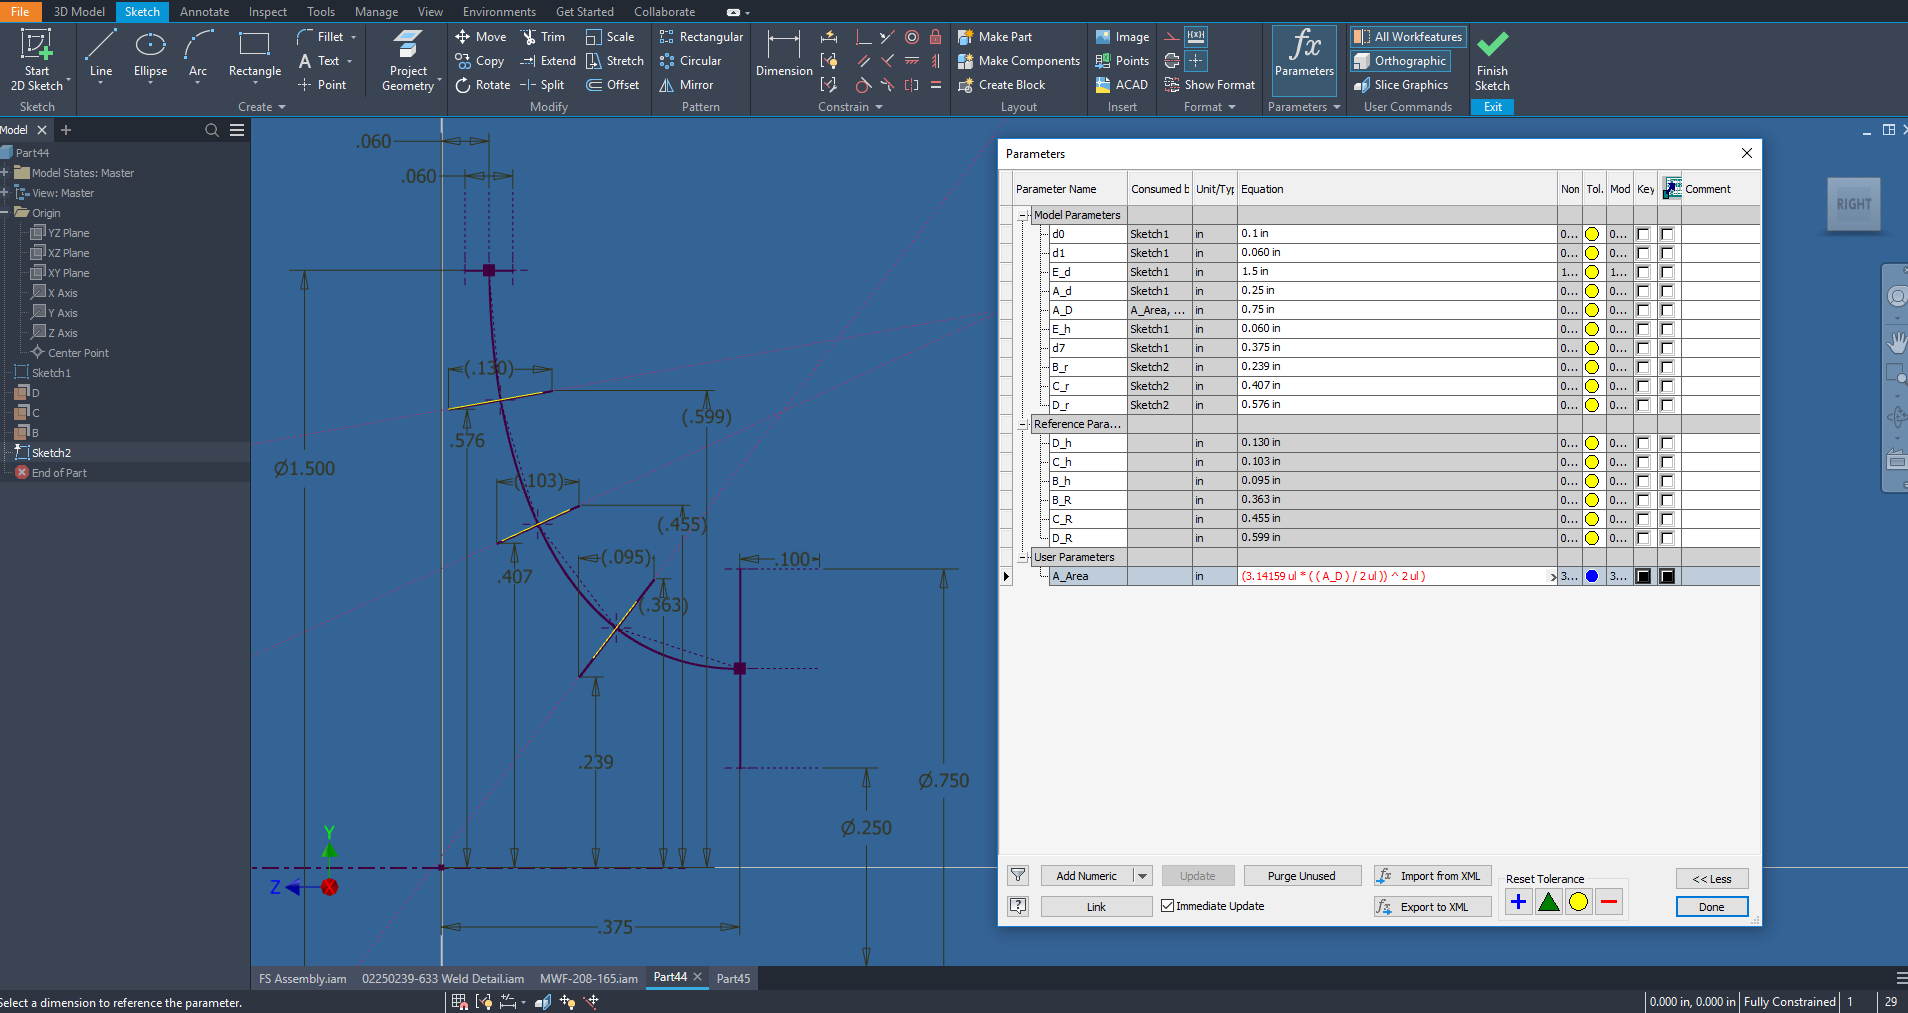Click the blue plus tolerance reset icon
The width and height of the screenshot is (1908, 1013).
point(1518,902)
